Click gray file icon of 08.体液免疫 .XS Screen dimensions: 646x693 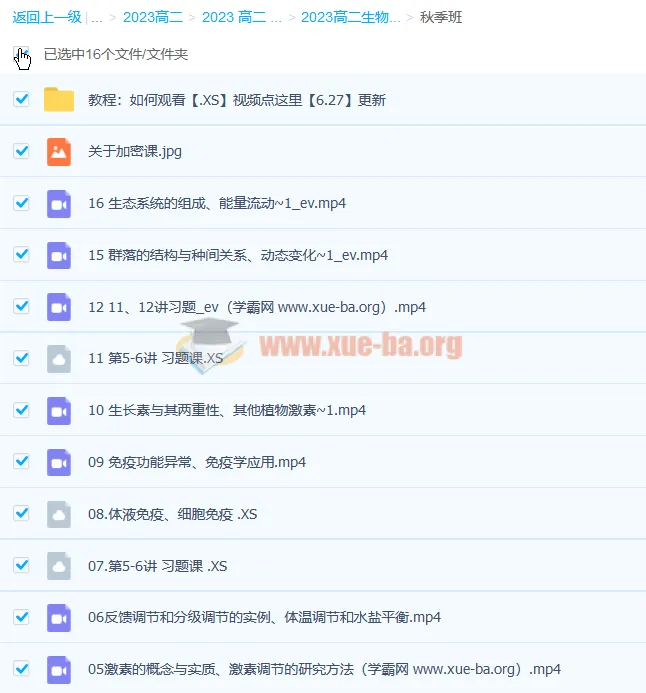tap(59, 514)
